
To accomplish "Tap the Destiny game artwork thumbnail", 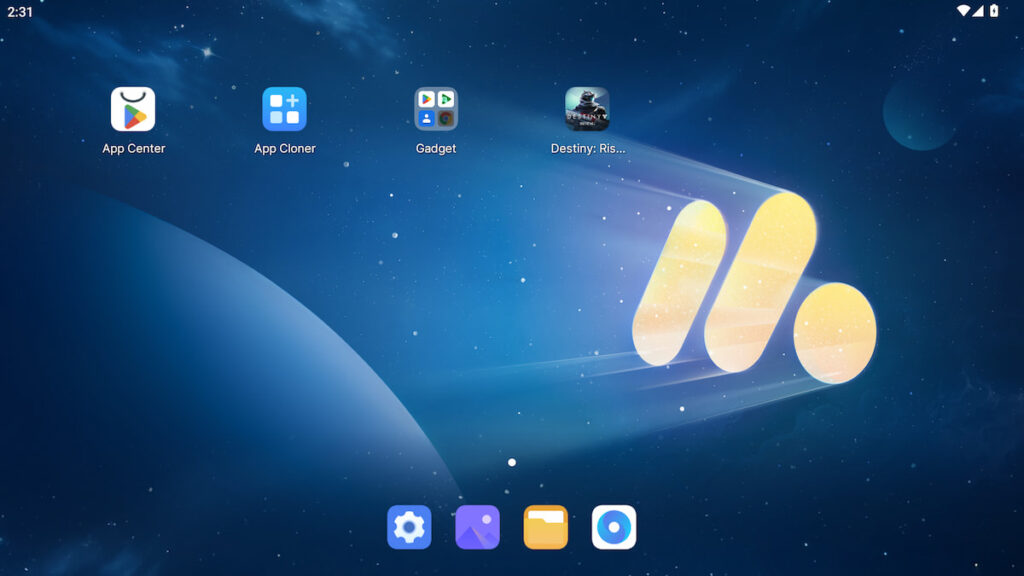I will click(587, 108).
